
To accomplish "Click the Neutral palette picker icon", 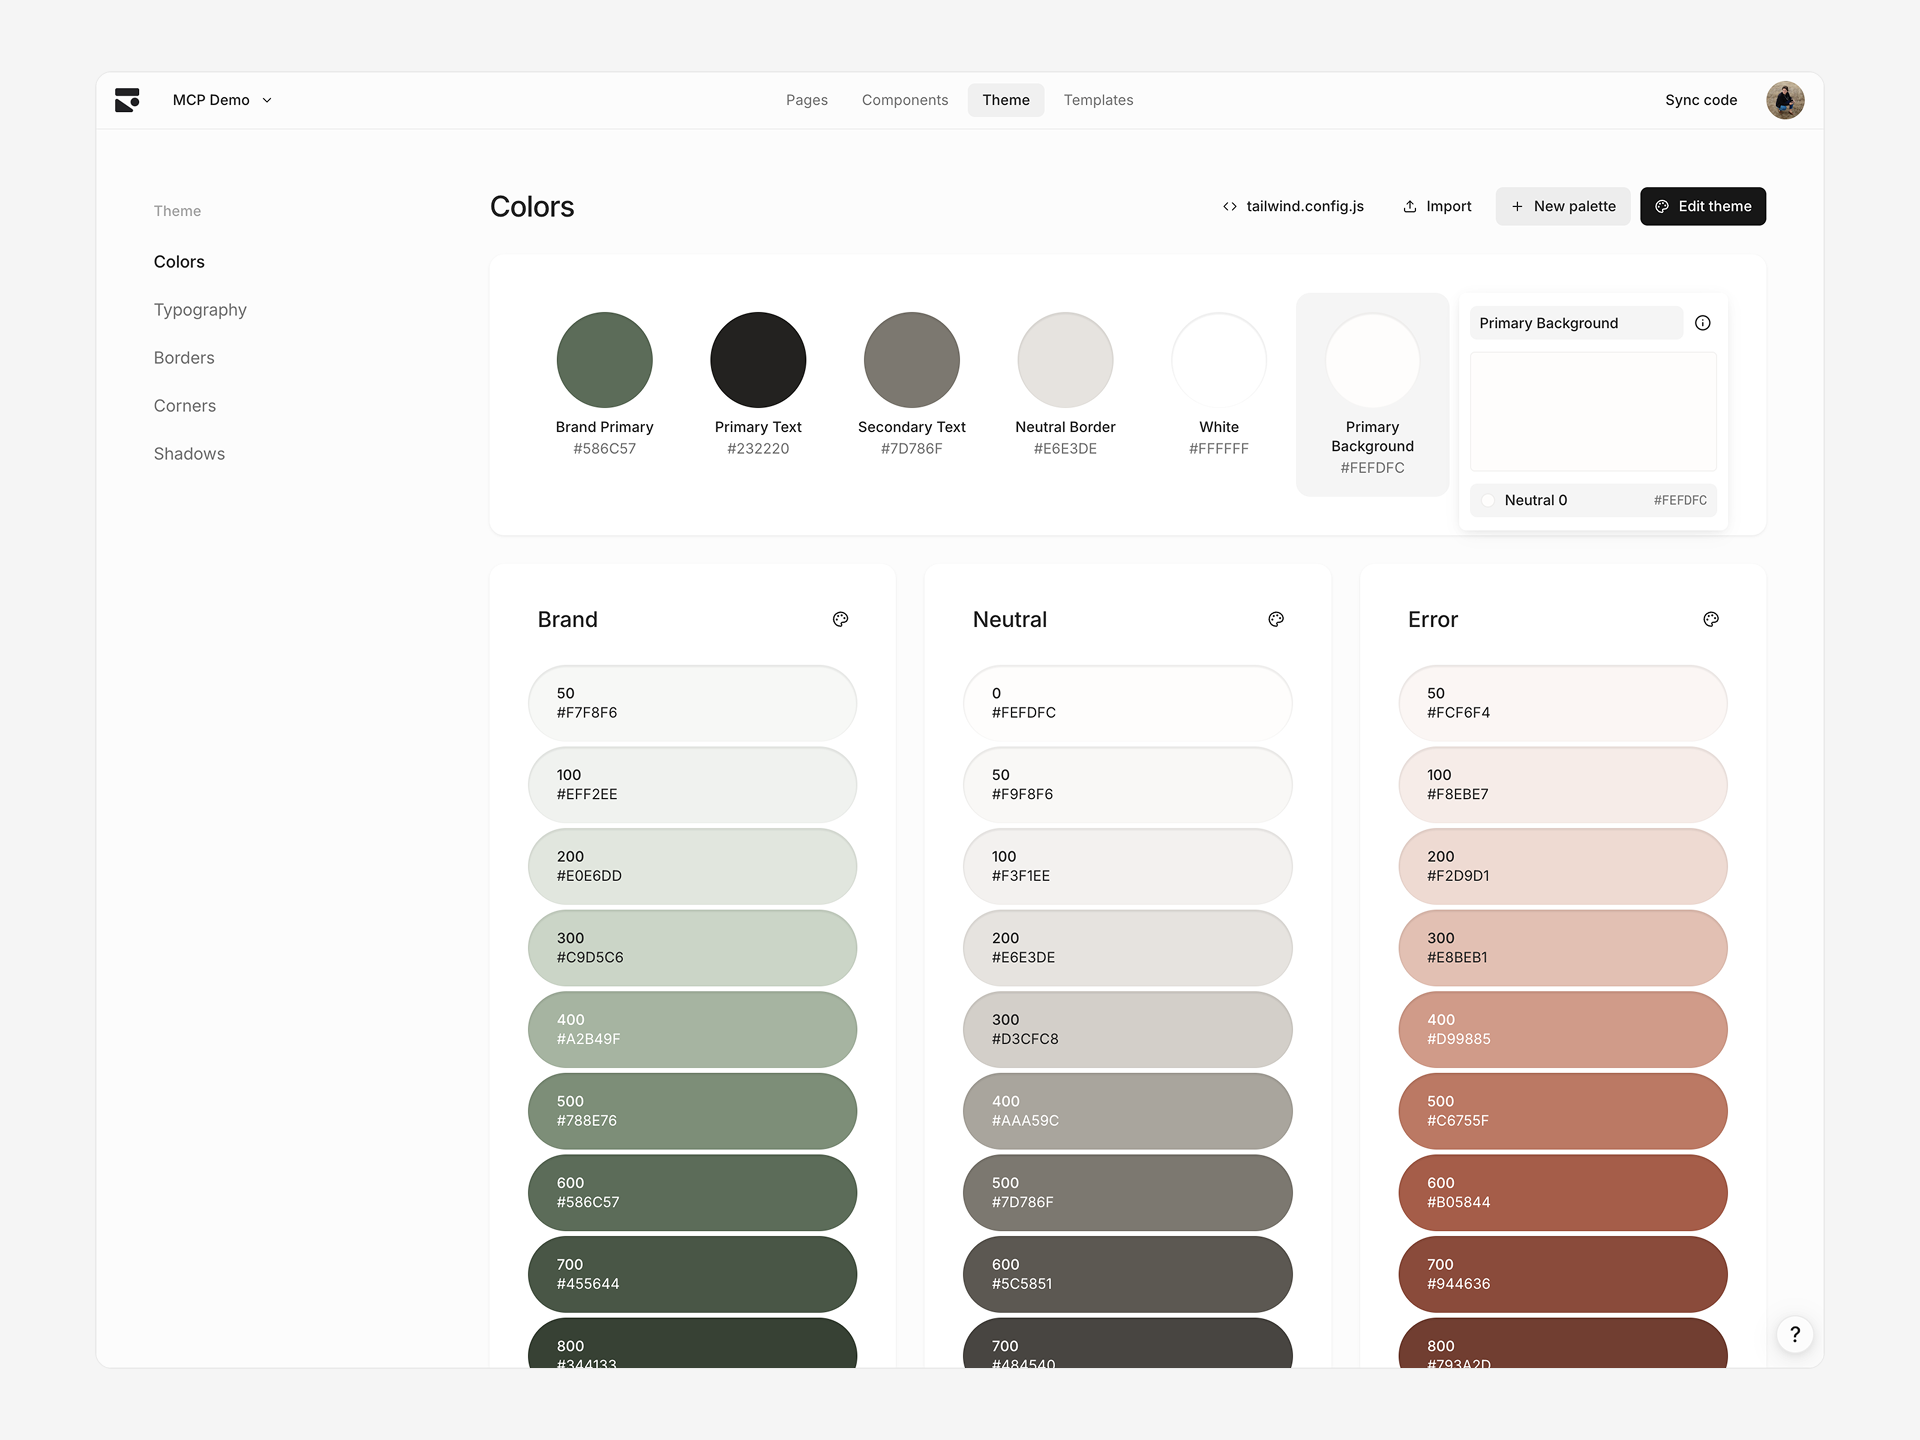I will (1276, 619).
